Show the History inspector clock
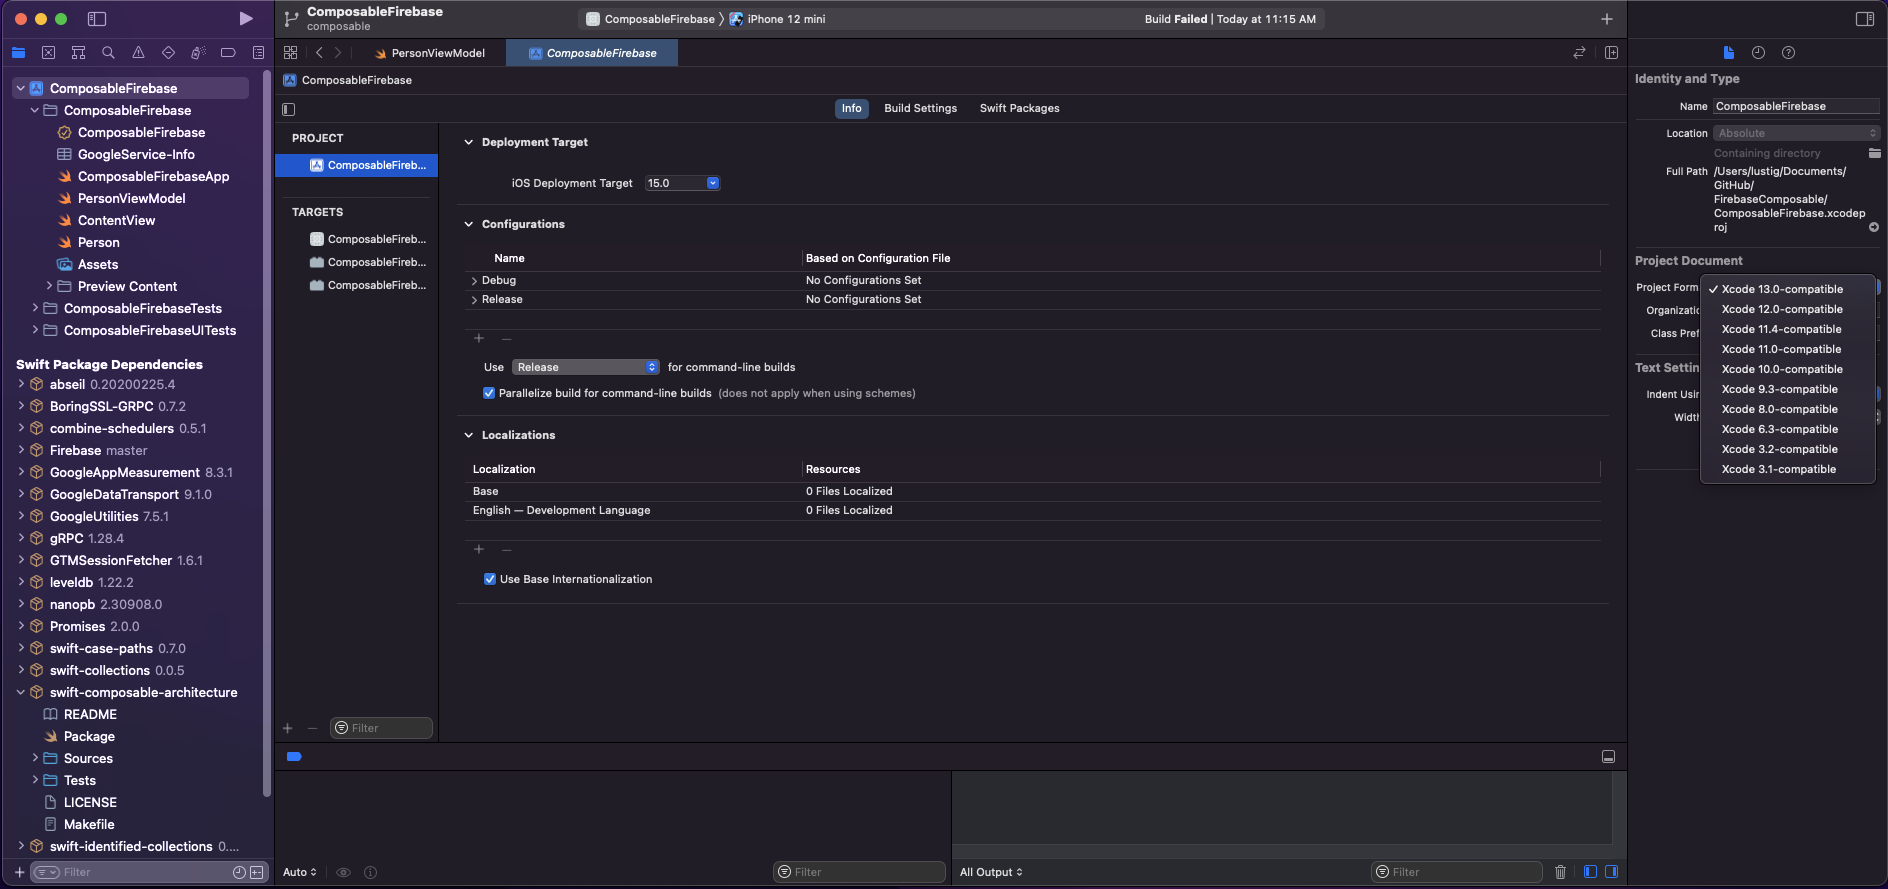 [1758, 52]
